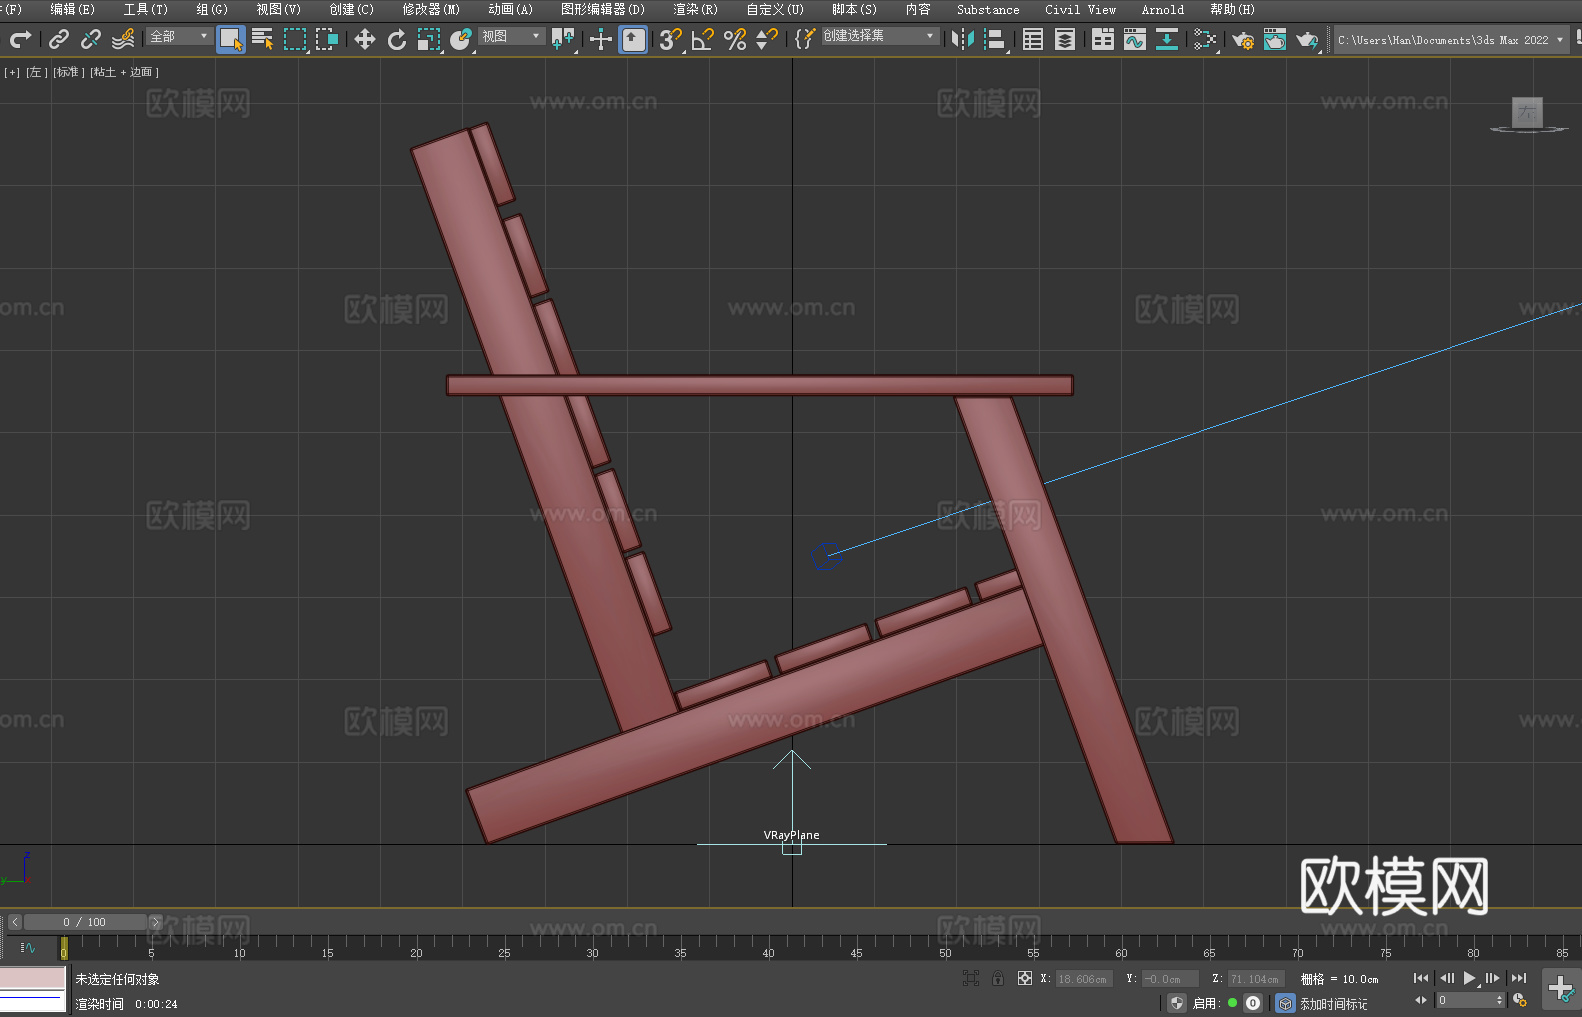Toggle the Selection Lock icon
Viewport: 1582px width, 1017px height.
[x=998, y=978]
